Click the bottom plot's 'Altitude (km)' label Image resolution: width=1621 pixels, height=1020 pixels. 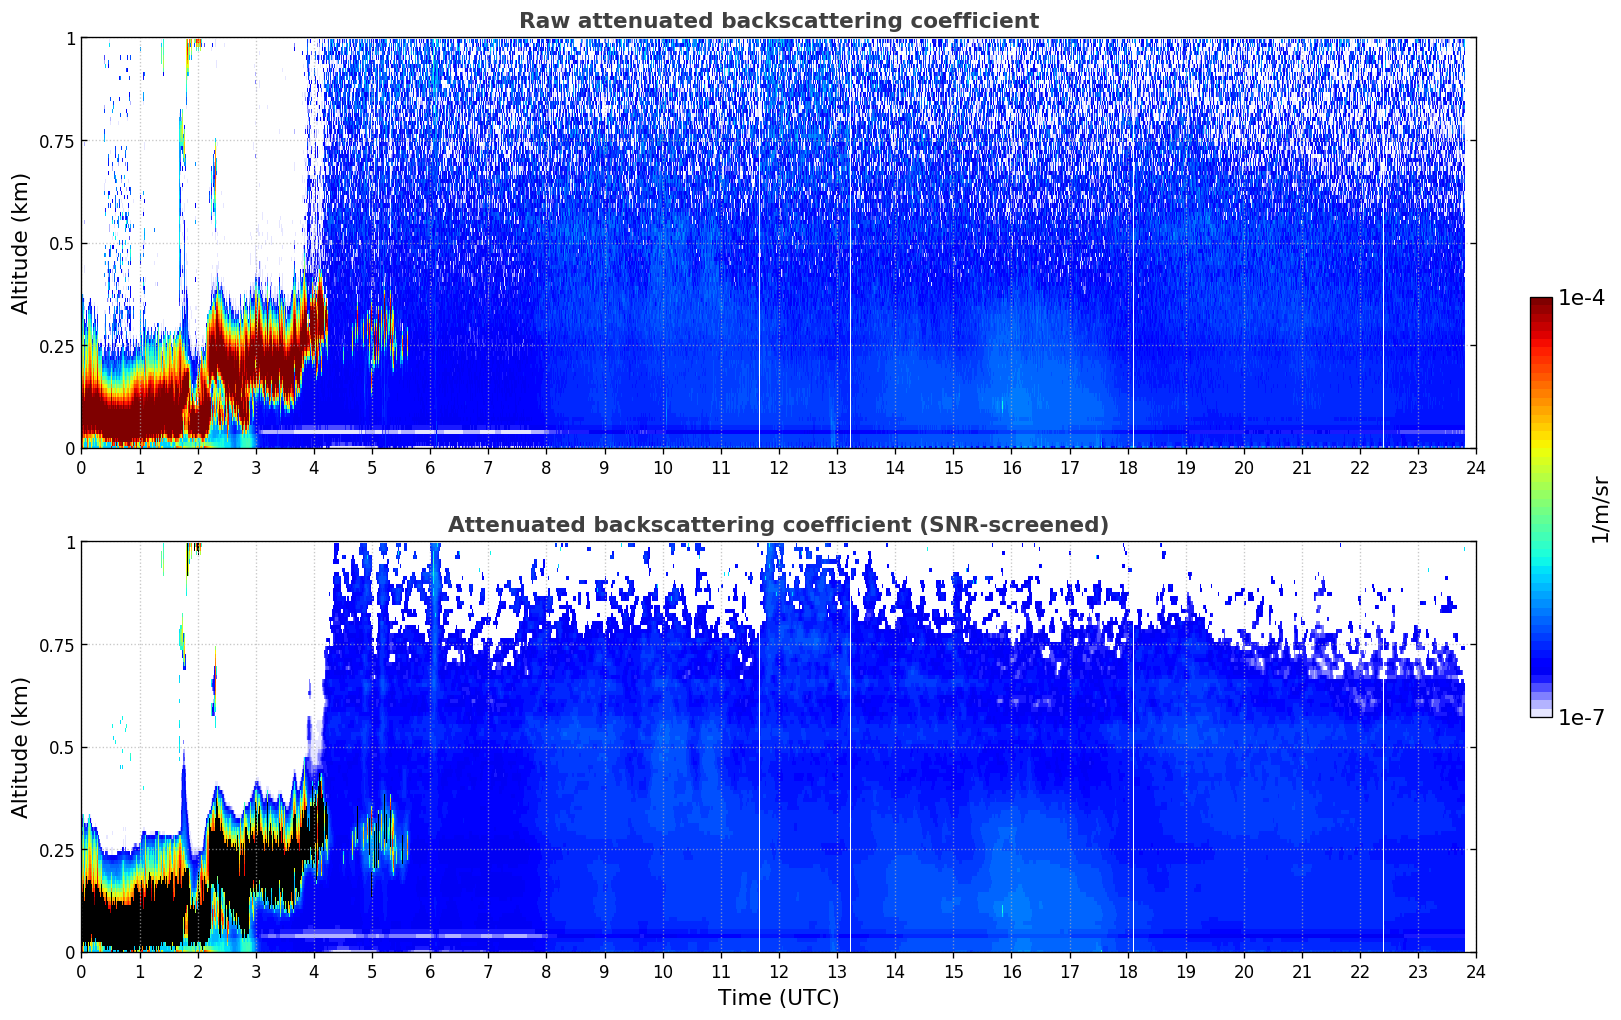click(21, 747)
